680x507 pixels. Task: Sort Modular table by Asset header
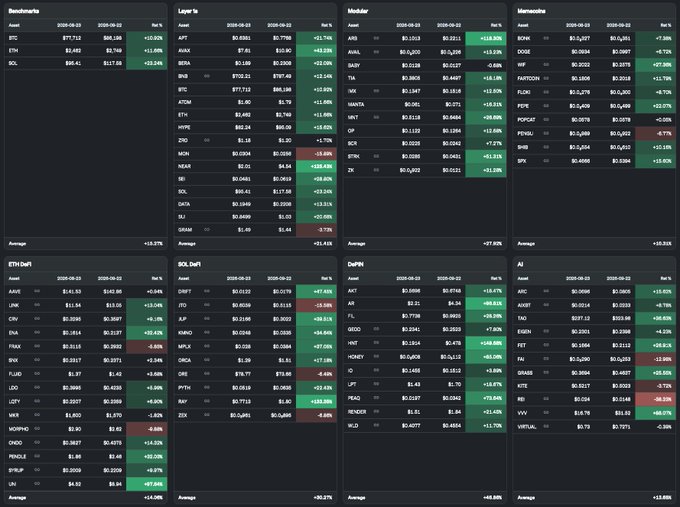tap(353, 25)
